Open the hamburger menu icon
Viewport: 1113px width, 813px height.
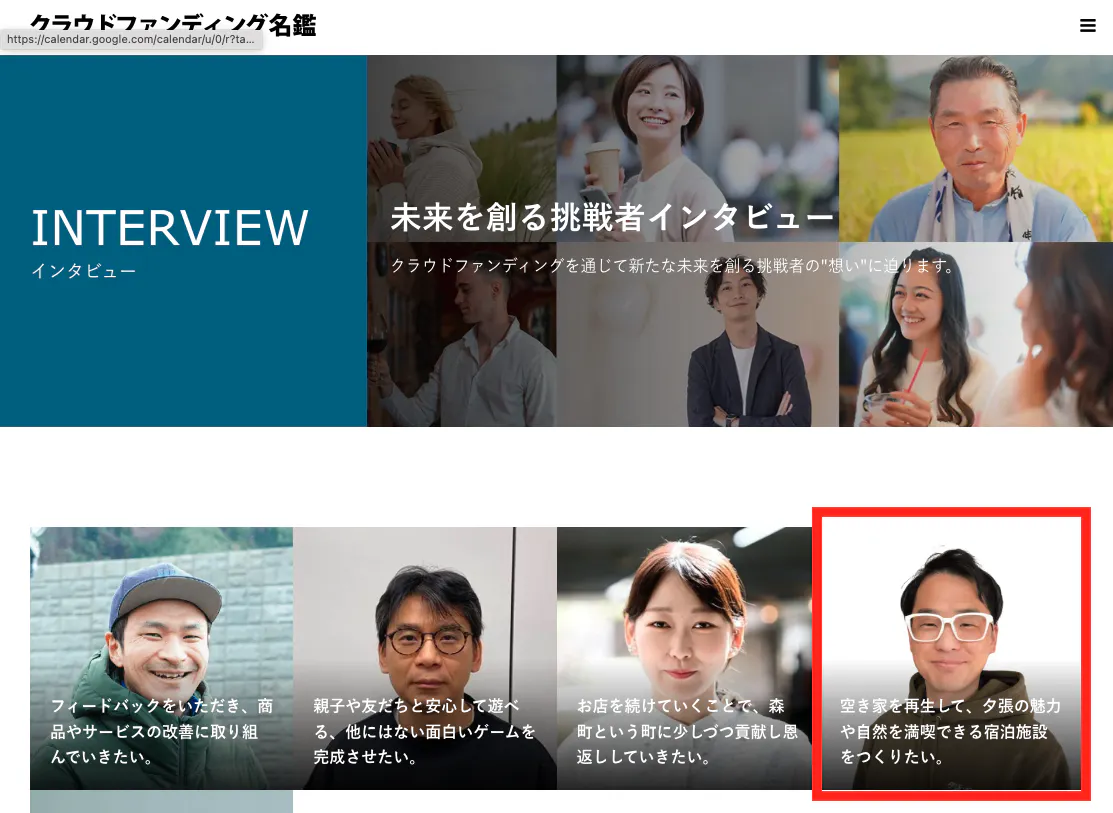click(x=1088, y=26)
